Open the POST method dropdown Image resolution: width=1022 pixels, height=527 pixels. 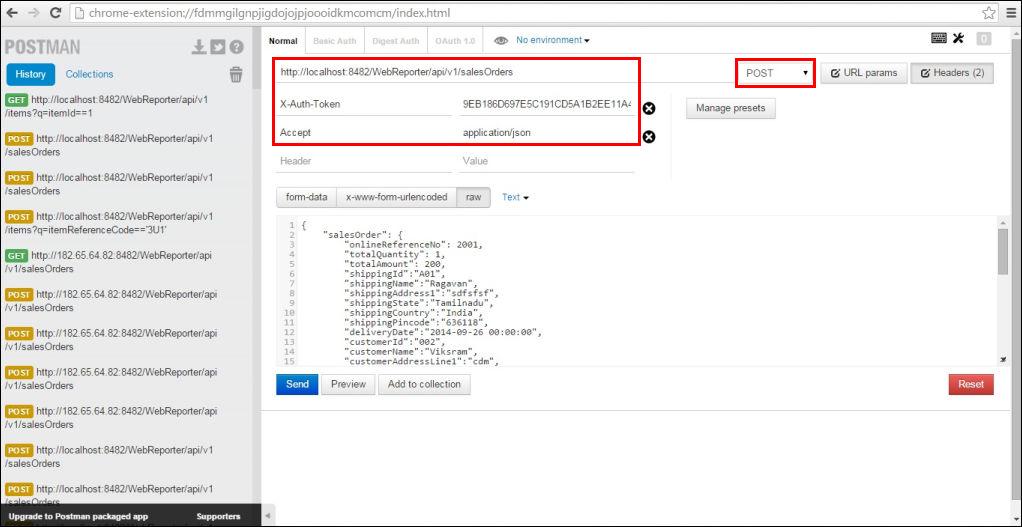[x=776, y=73]
